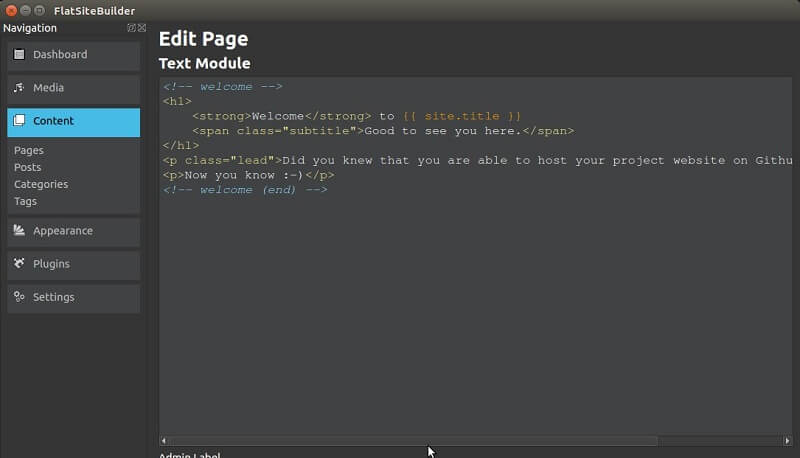Click the editor horizontal scrollbar thumb
Viewport: 800px width, 458px height.
tap(413, 441)
